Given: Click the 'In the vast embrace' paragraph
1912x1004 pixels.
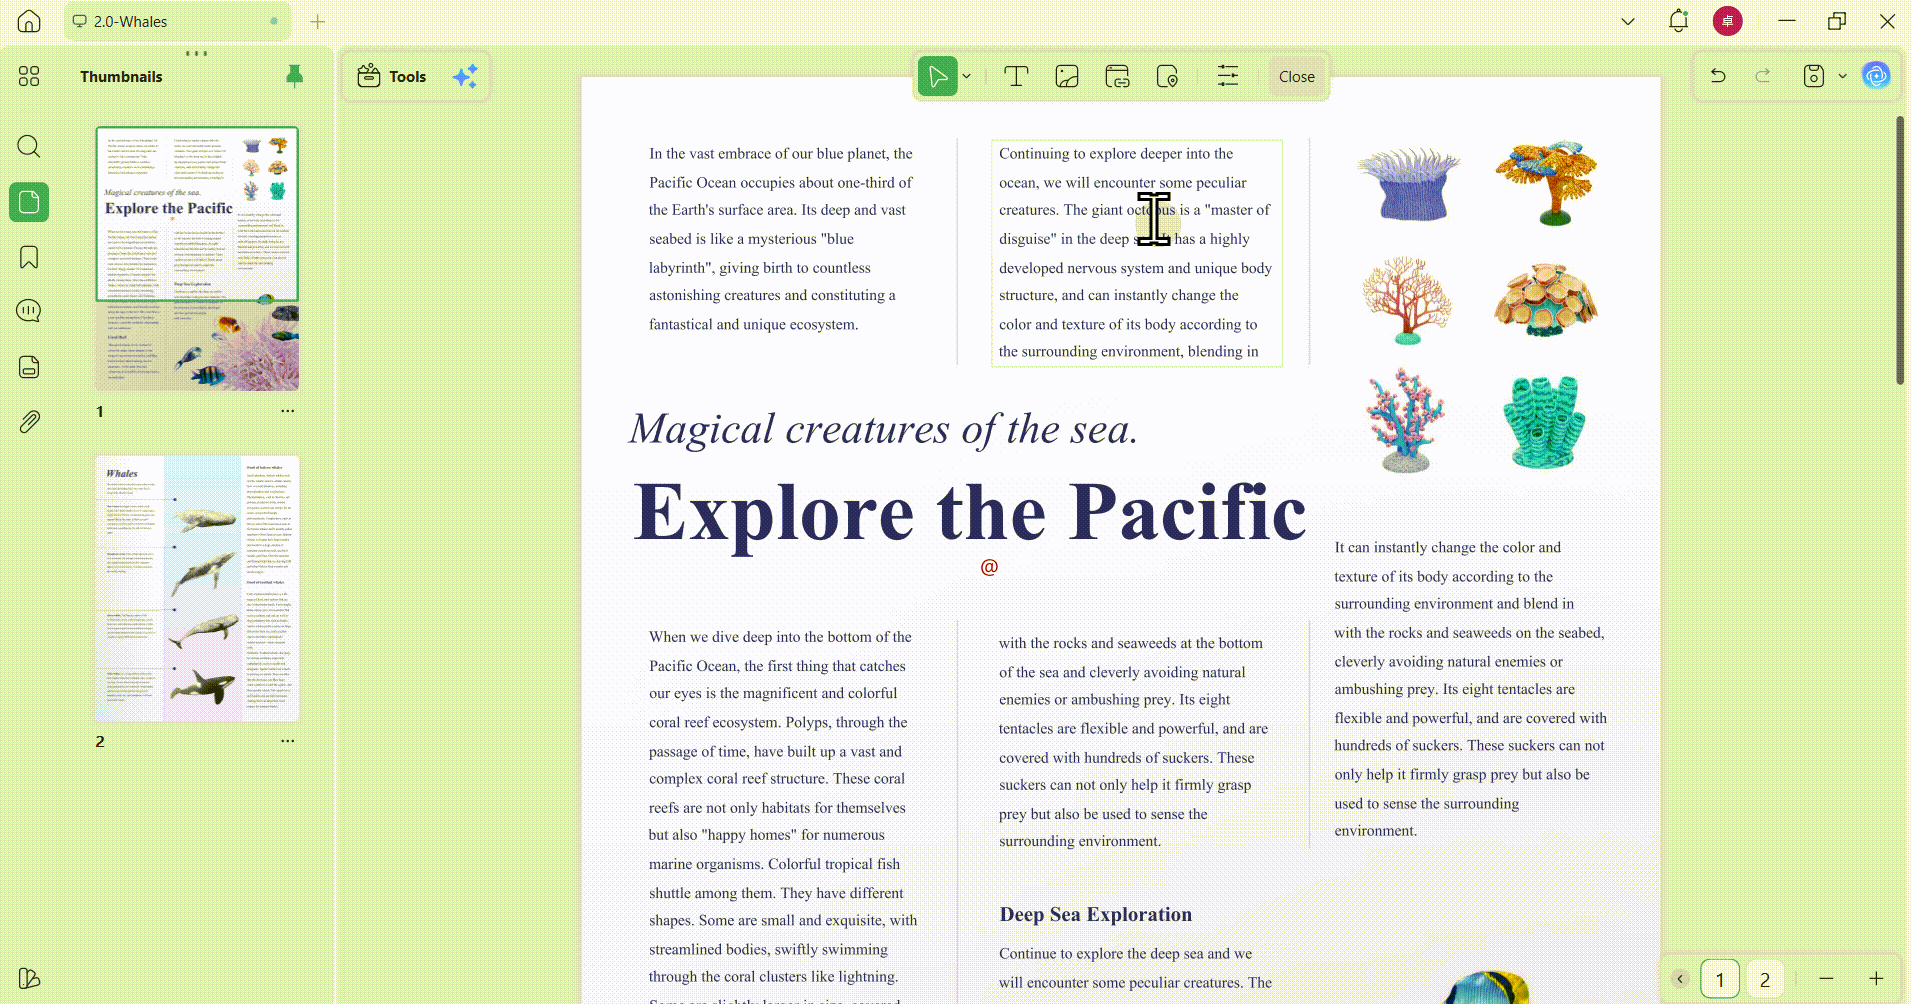Looking at the screenshot, I should pos(780,239).
